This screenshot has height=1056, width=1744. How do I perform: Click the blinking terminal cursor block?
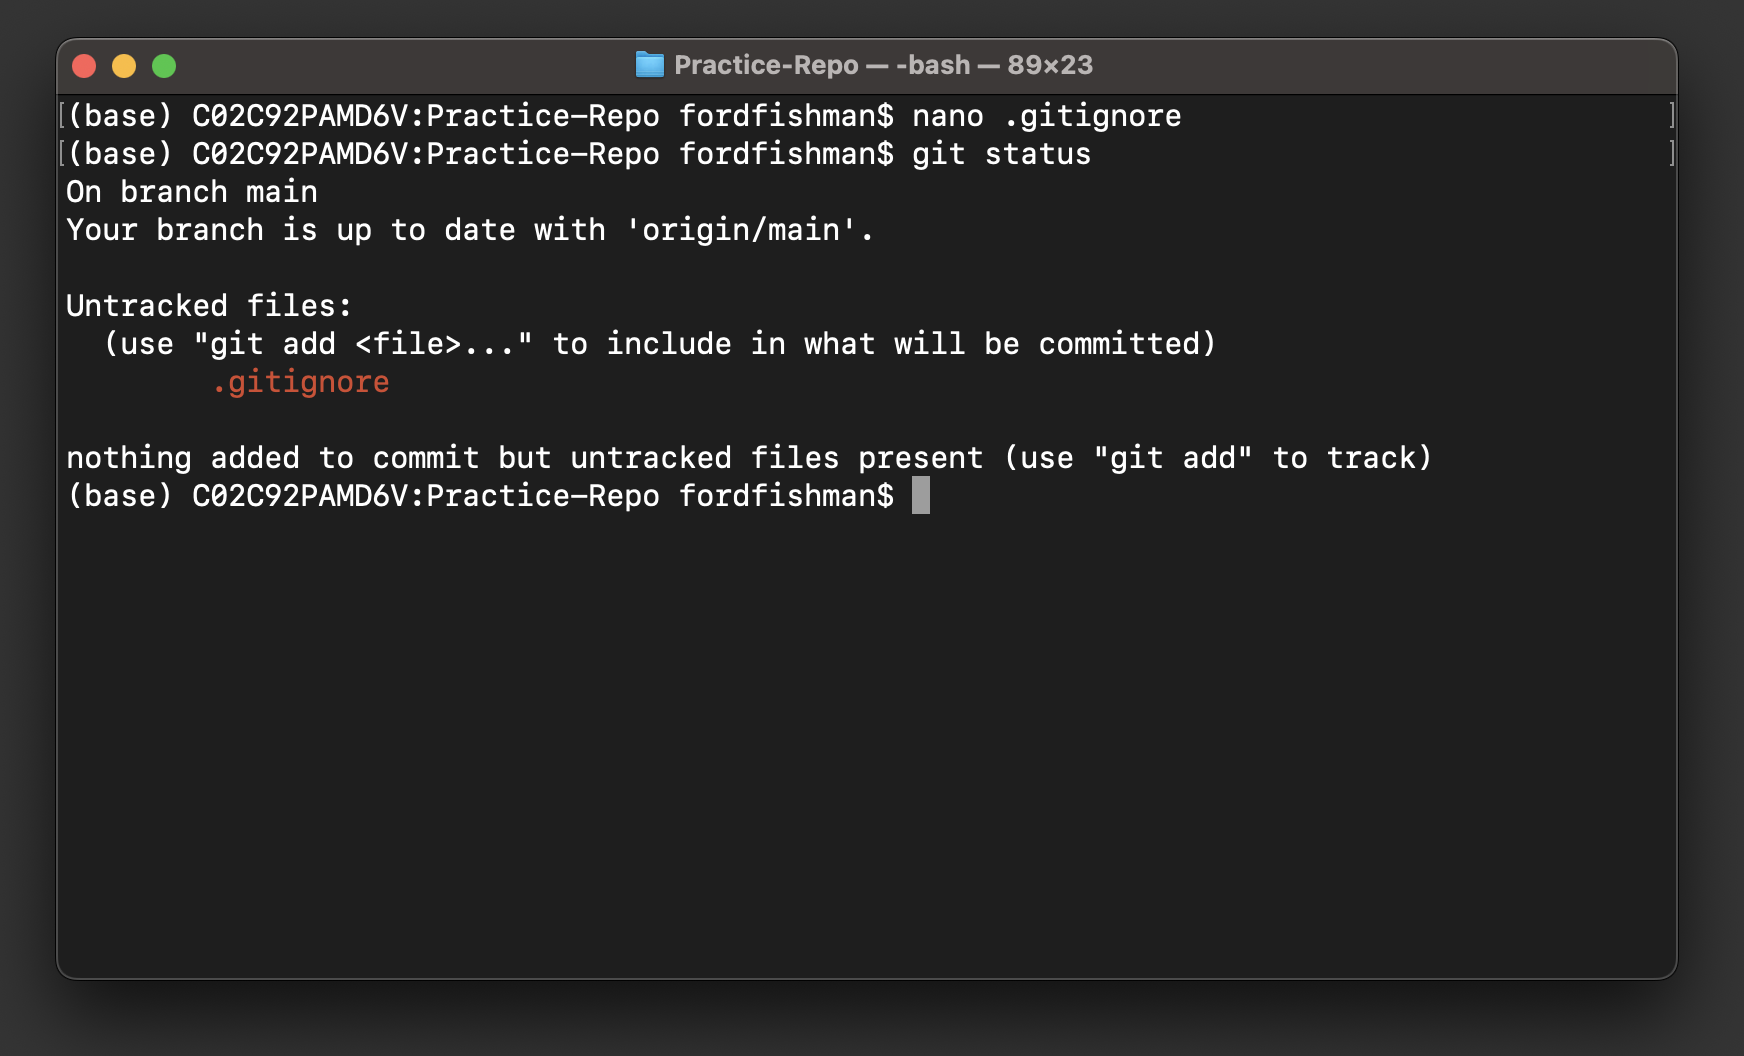tap(921, 496)
